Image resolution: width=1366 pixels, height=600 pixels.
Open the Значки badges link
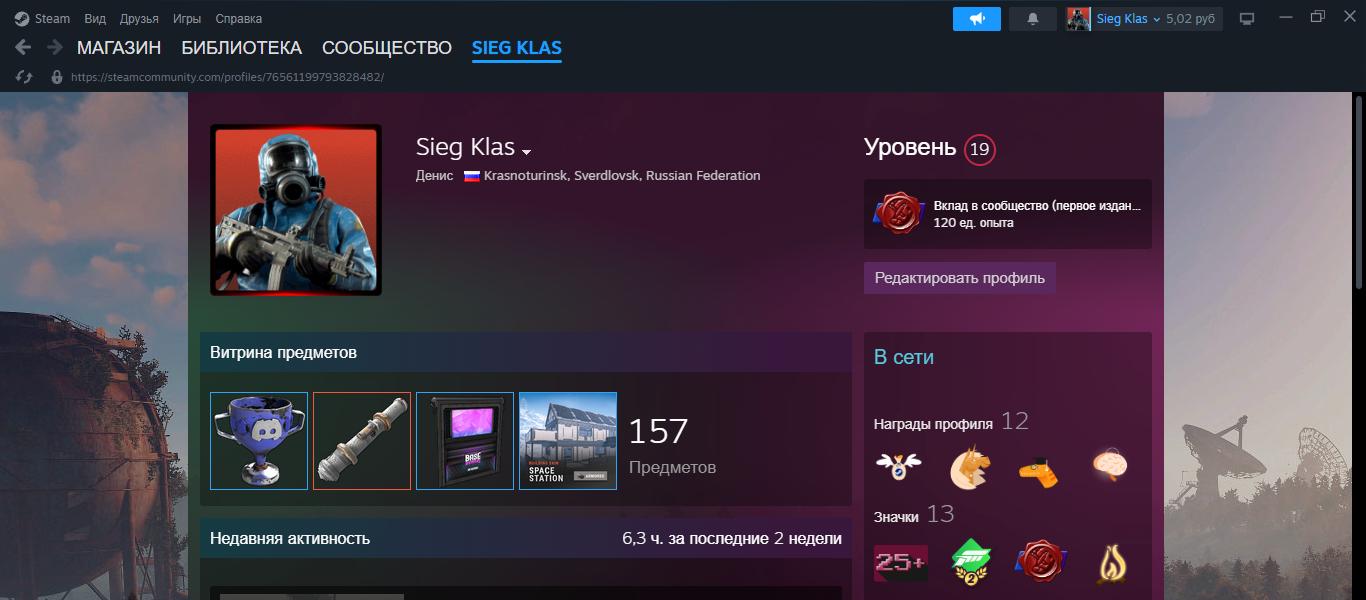click(x=896, y=517)
